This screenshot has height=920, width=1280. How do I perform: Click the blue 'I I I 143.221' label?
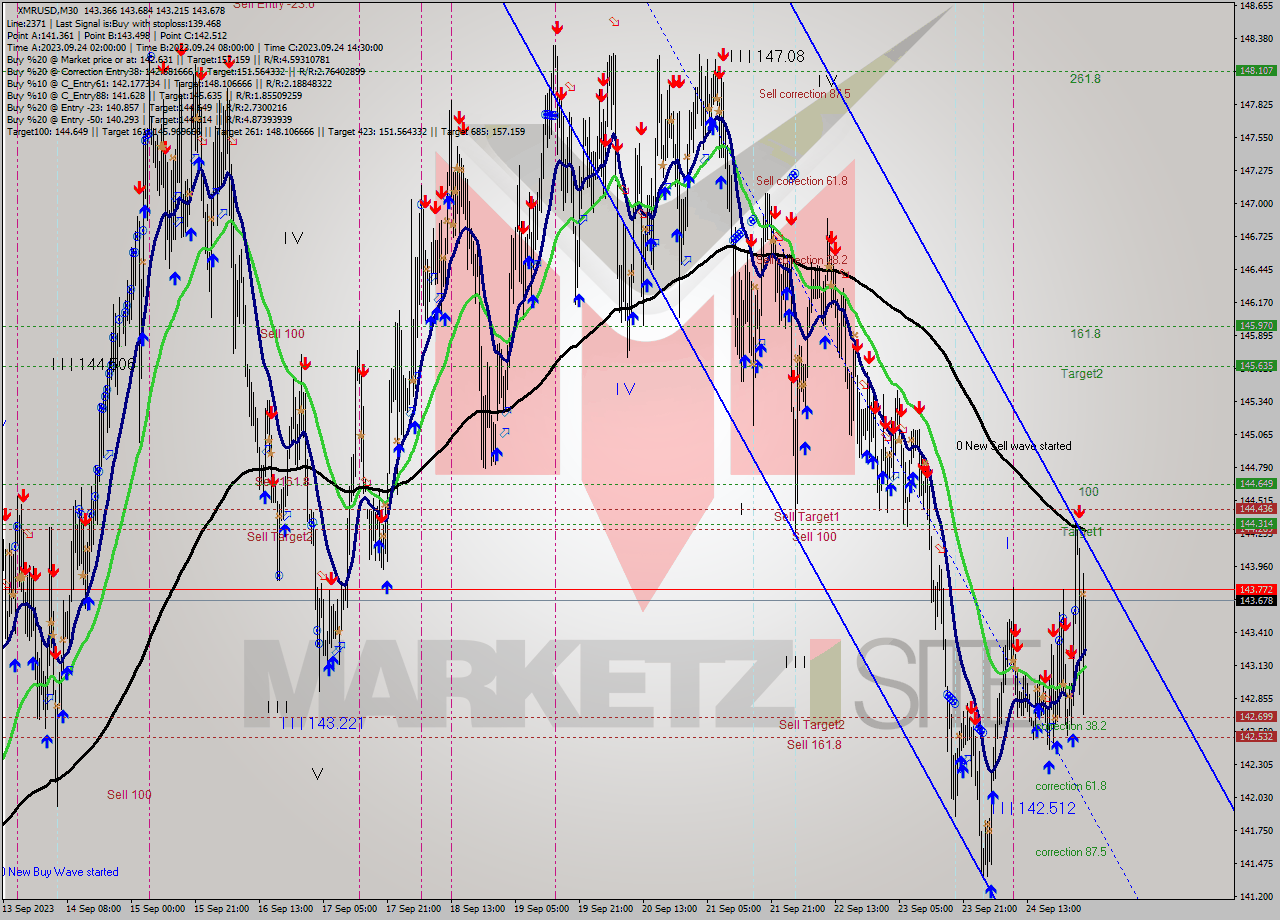321,723
